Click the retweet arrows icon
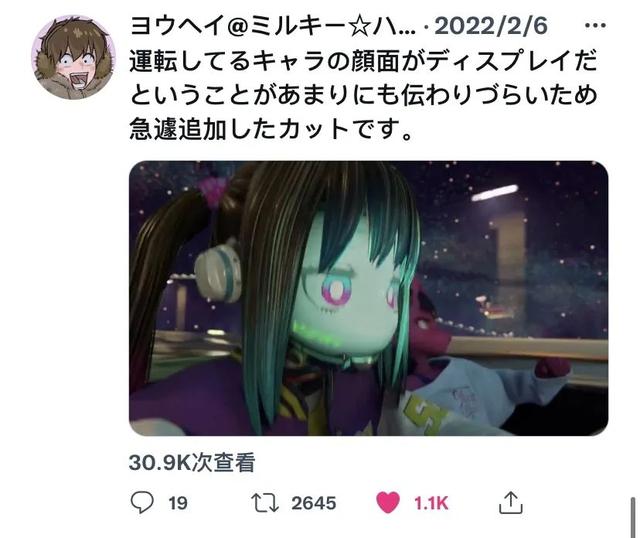 pos(265,503)
